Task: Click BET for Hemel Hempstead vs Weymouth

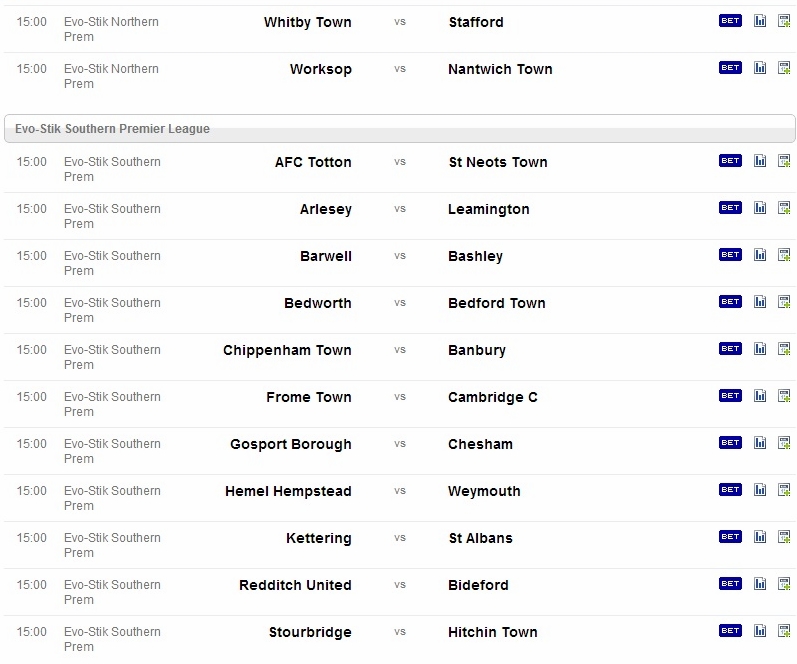Action: point(730,490)
